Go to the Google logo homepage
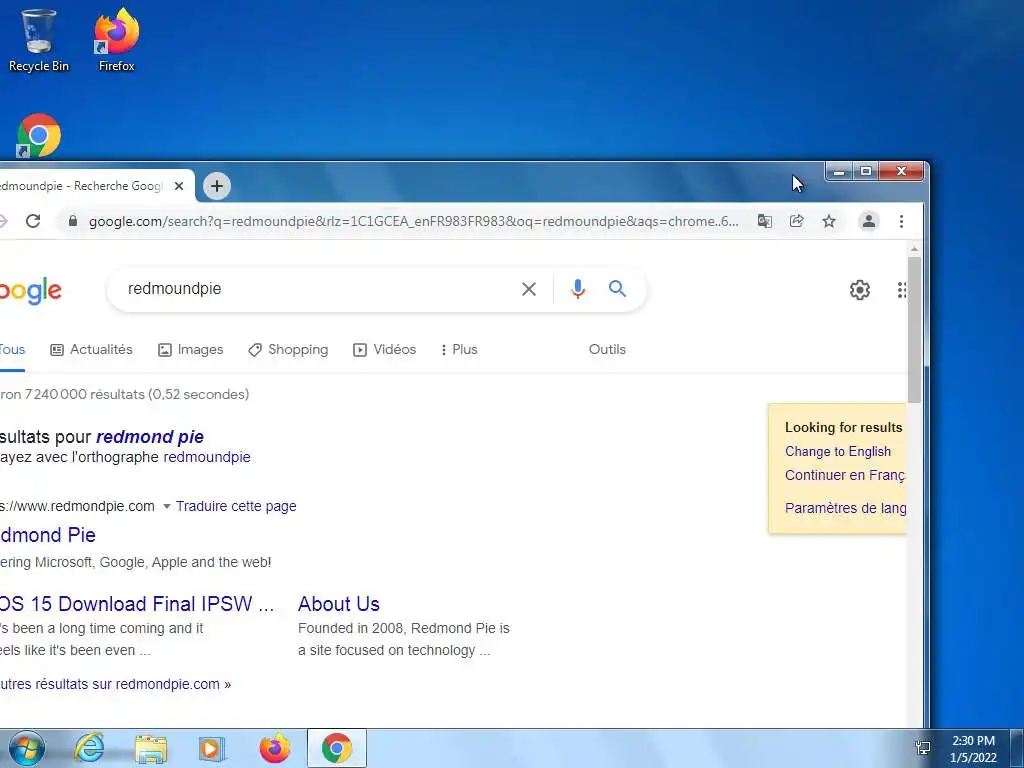 click(31, 290)
